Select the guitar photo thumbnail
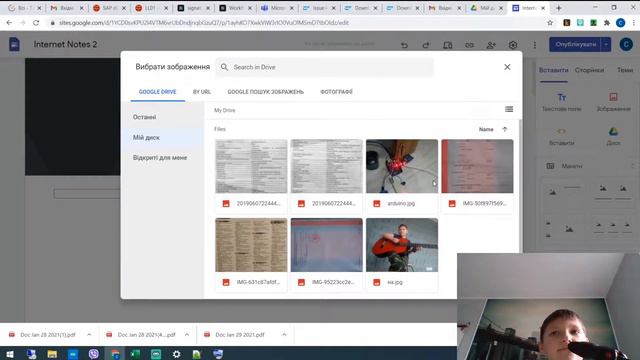The image size is (640, 360). point(402,245)
